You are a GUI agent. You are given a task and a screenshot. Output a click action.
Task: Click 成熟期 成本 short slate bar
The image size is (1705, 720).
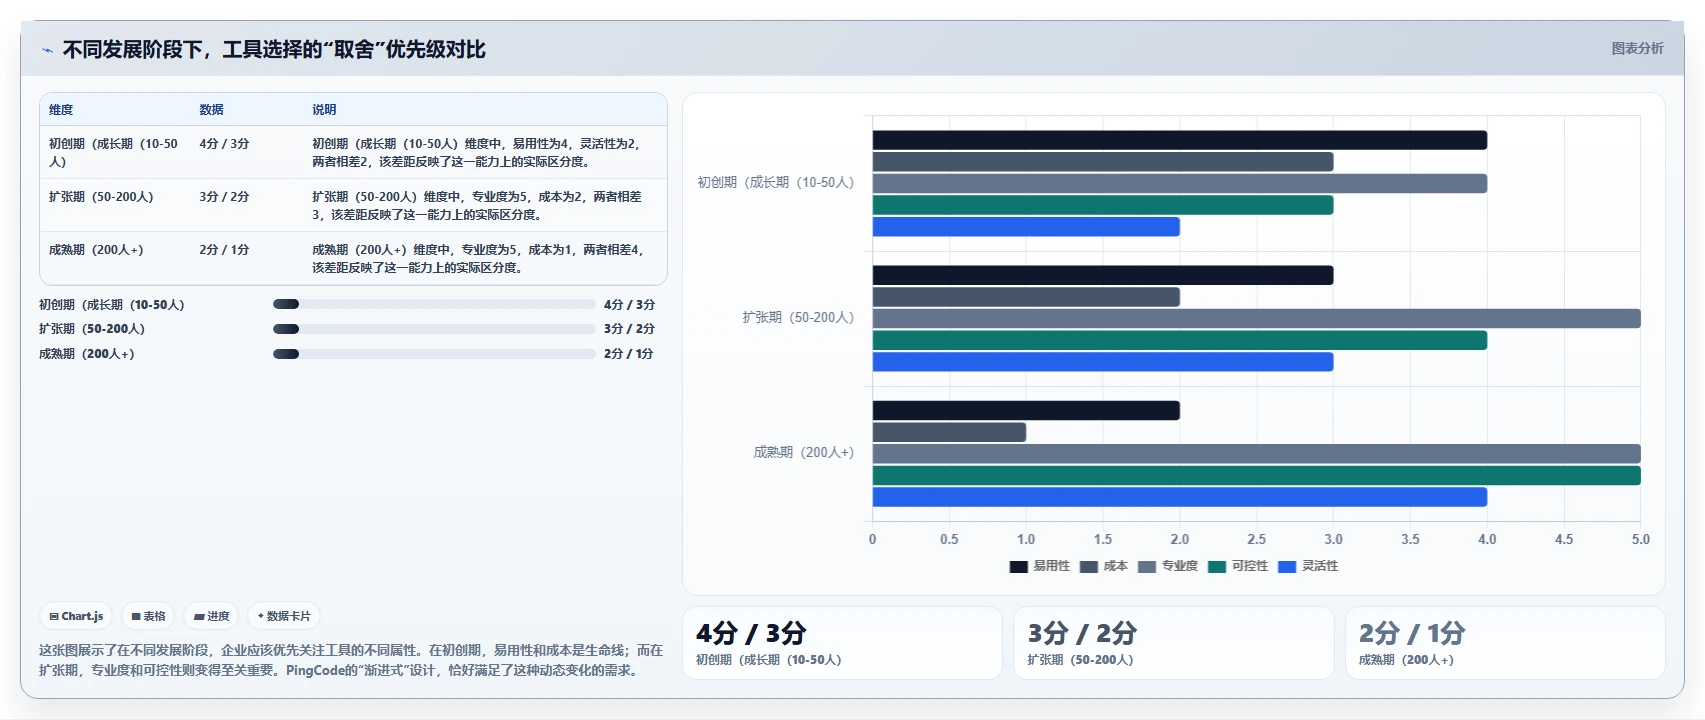[x=949, y=432]
